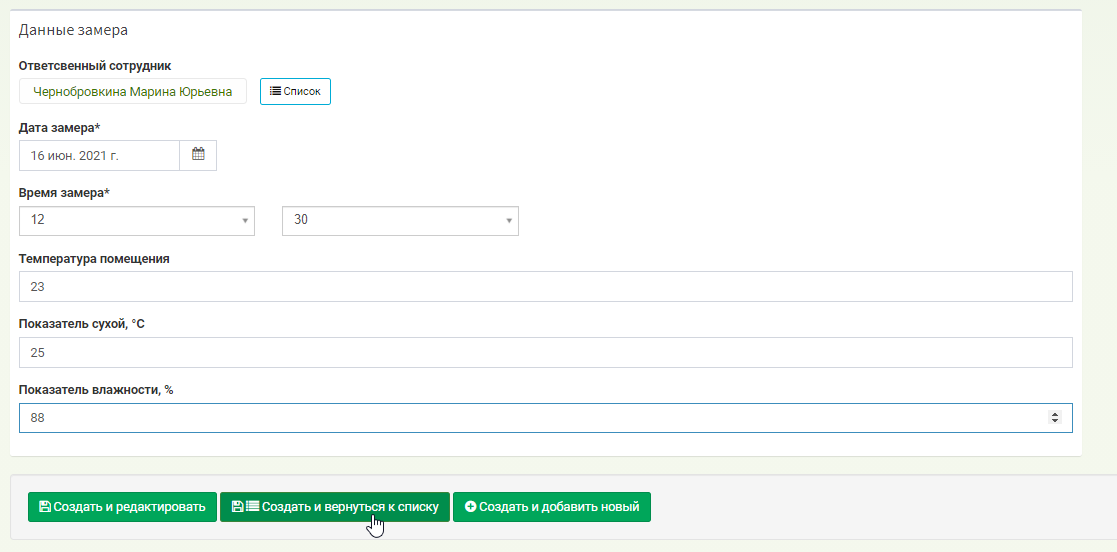Open the hours dropdown showing 12
1117x552 pixels.
(x=137, y=221)
